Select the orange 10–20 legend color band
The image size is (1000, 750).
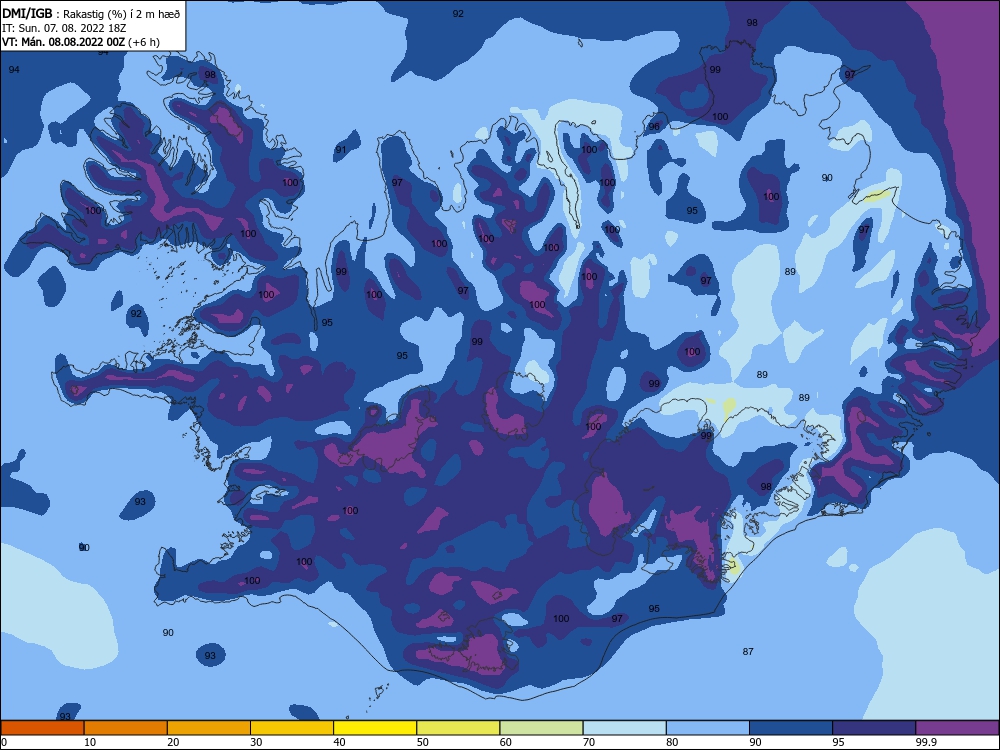point(126,728)
